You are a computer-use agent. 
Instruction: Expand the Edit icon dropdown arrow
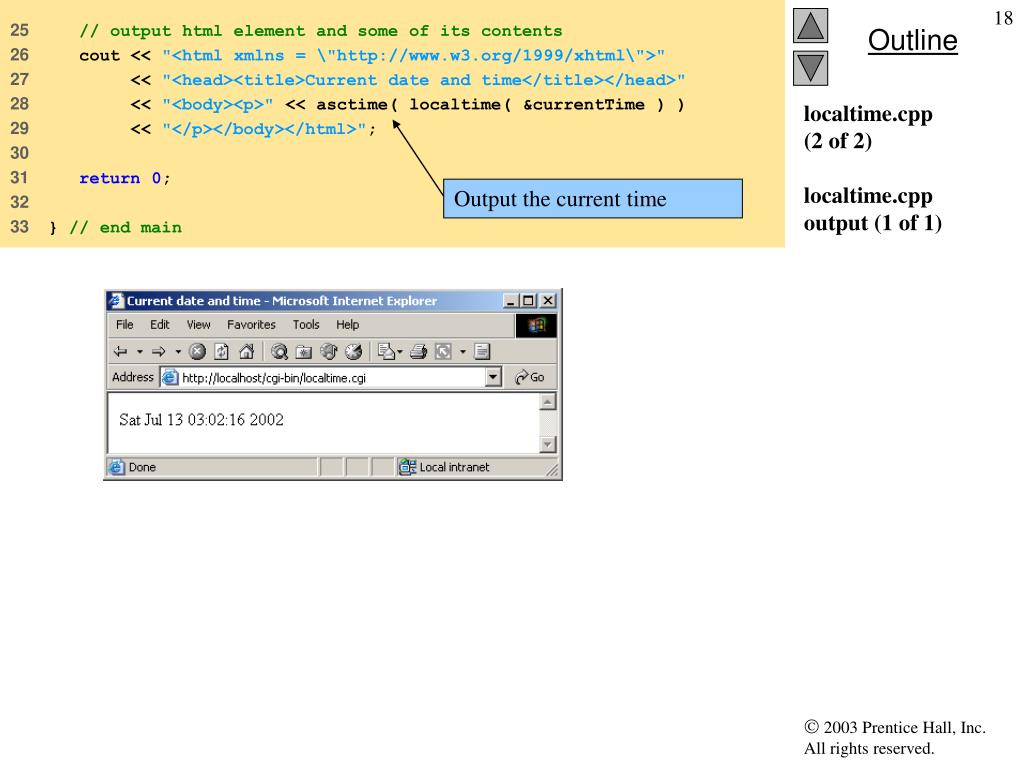point(462,352)
